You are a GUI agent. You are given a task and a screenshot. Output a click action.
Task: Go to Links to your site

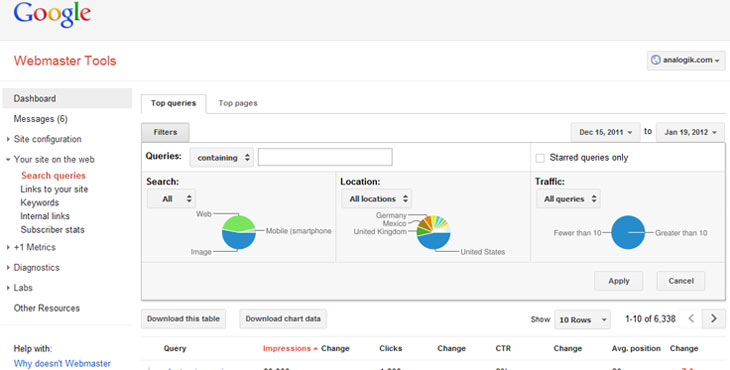(54, 189)
